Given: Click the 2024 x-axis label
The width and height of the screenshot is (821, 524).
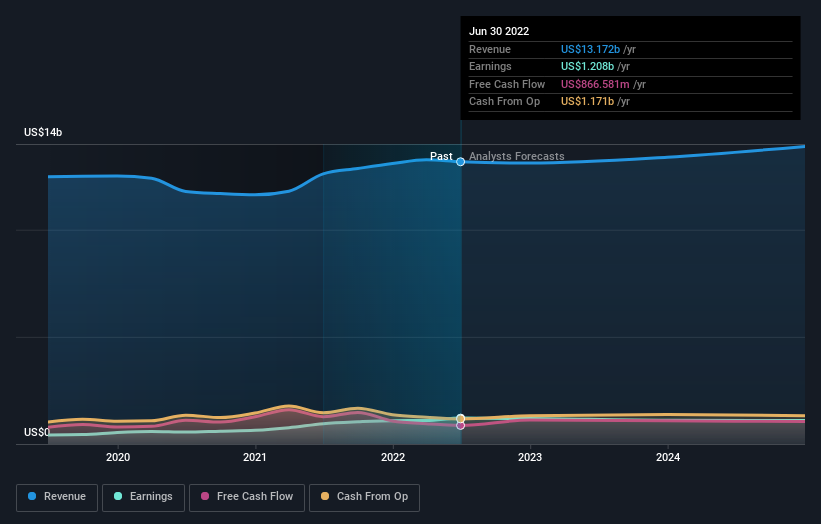Looking at the screenshot, I should 668,457.
